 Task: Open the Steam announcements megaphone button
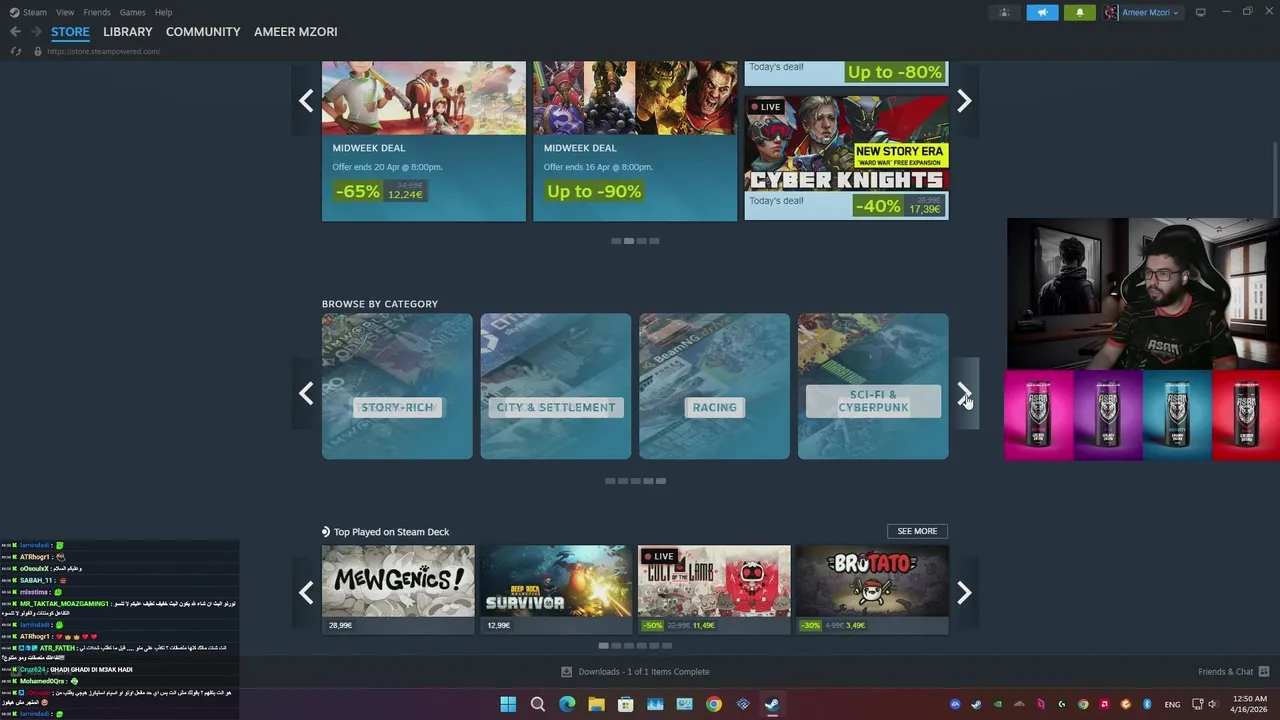pyautogui.click(x=1041, y=12)
